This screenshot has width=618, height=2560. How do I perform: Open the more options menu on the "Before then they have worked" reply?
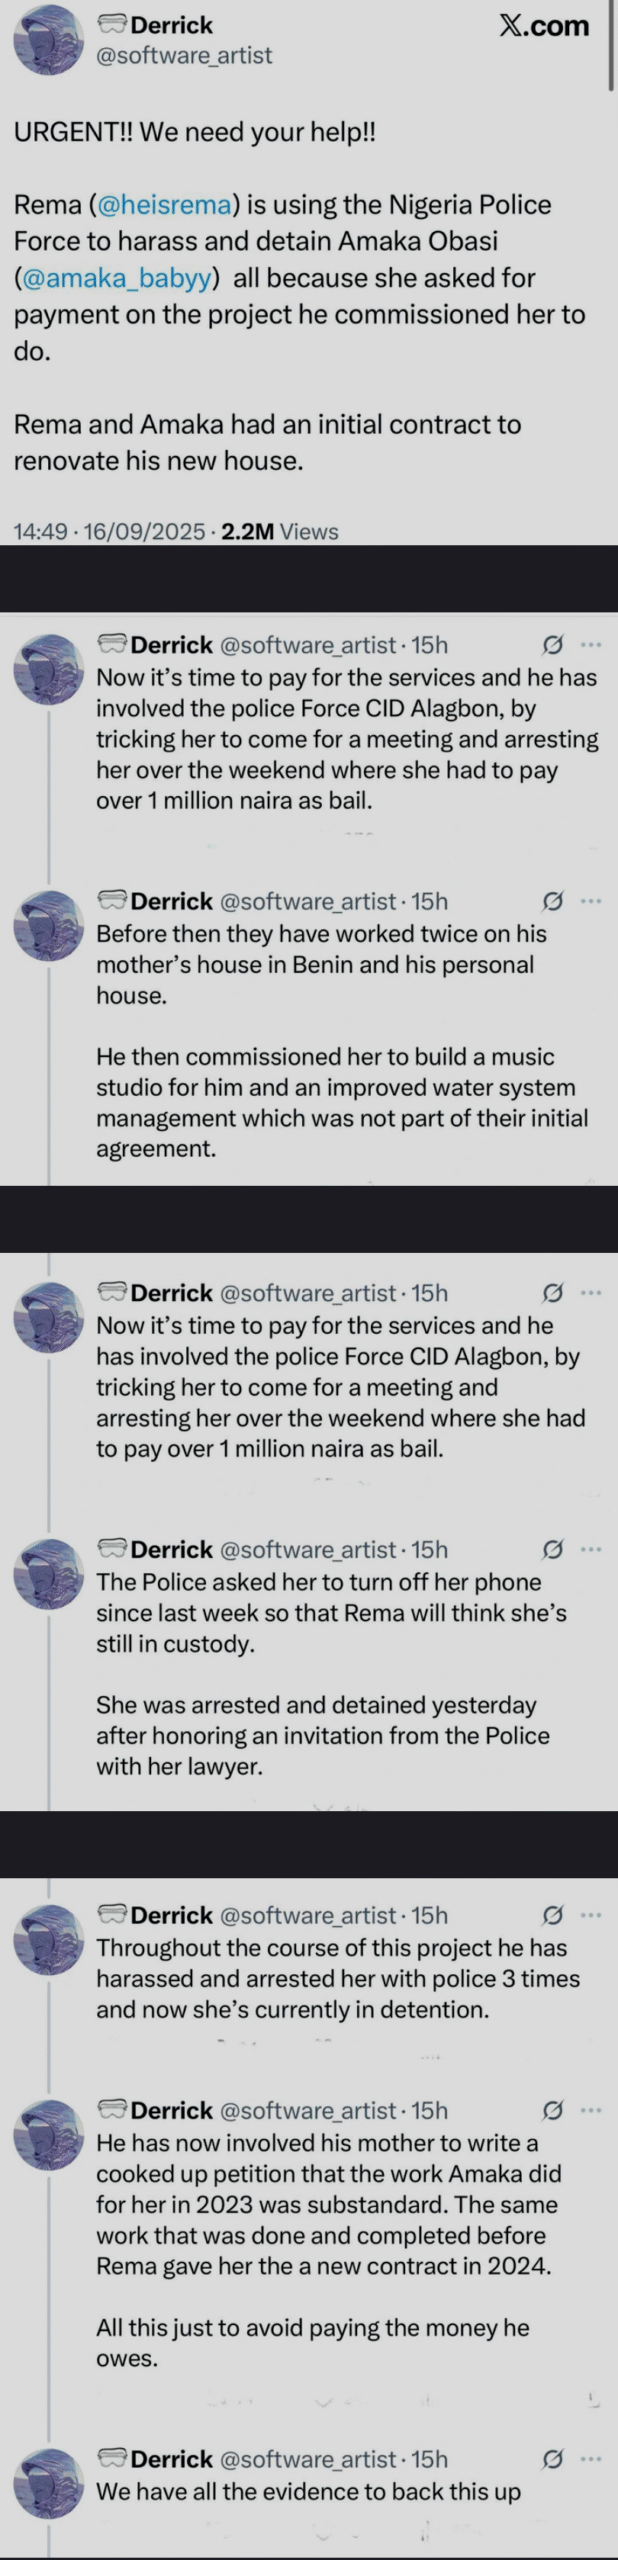point(591,901)
